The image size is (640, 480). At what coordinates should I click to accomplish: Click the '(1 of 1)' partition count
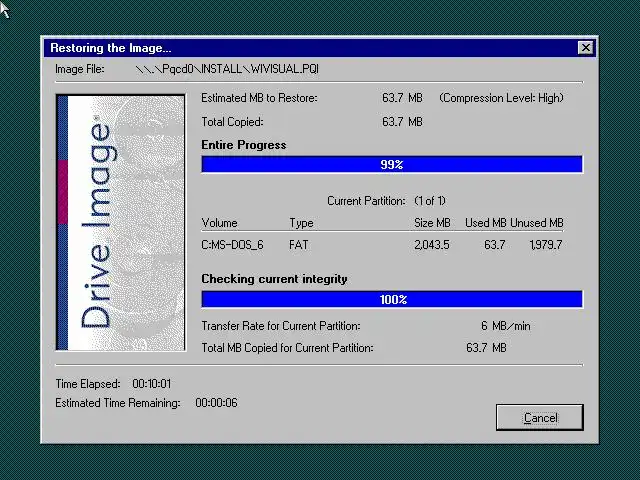coord(430,201)
